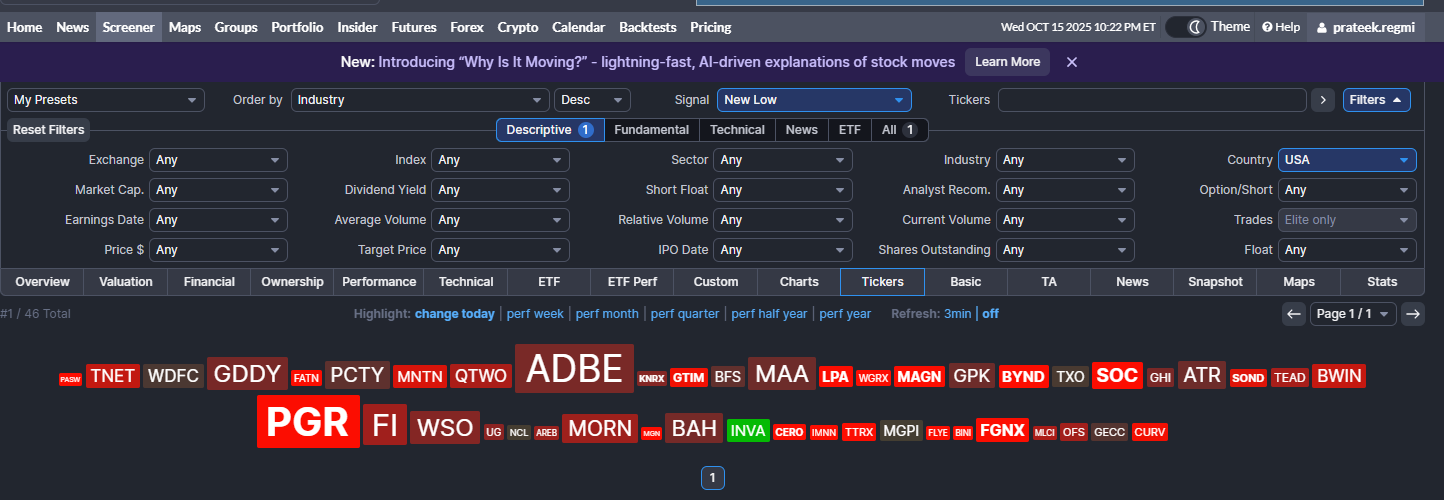Open the Overview view tab

tap(42, 282)
